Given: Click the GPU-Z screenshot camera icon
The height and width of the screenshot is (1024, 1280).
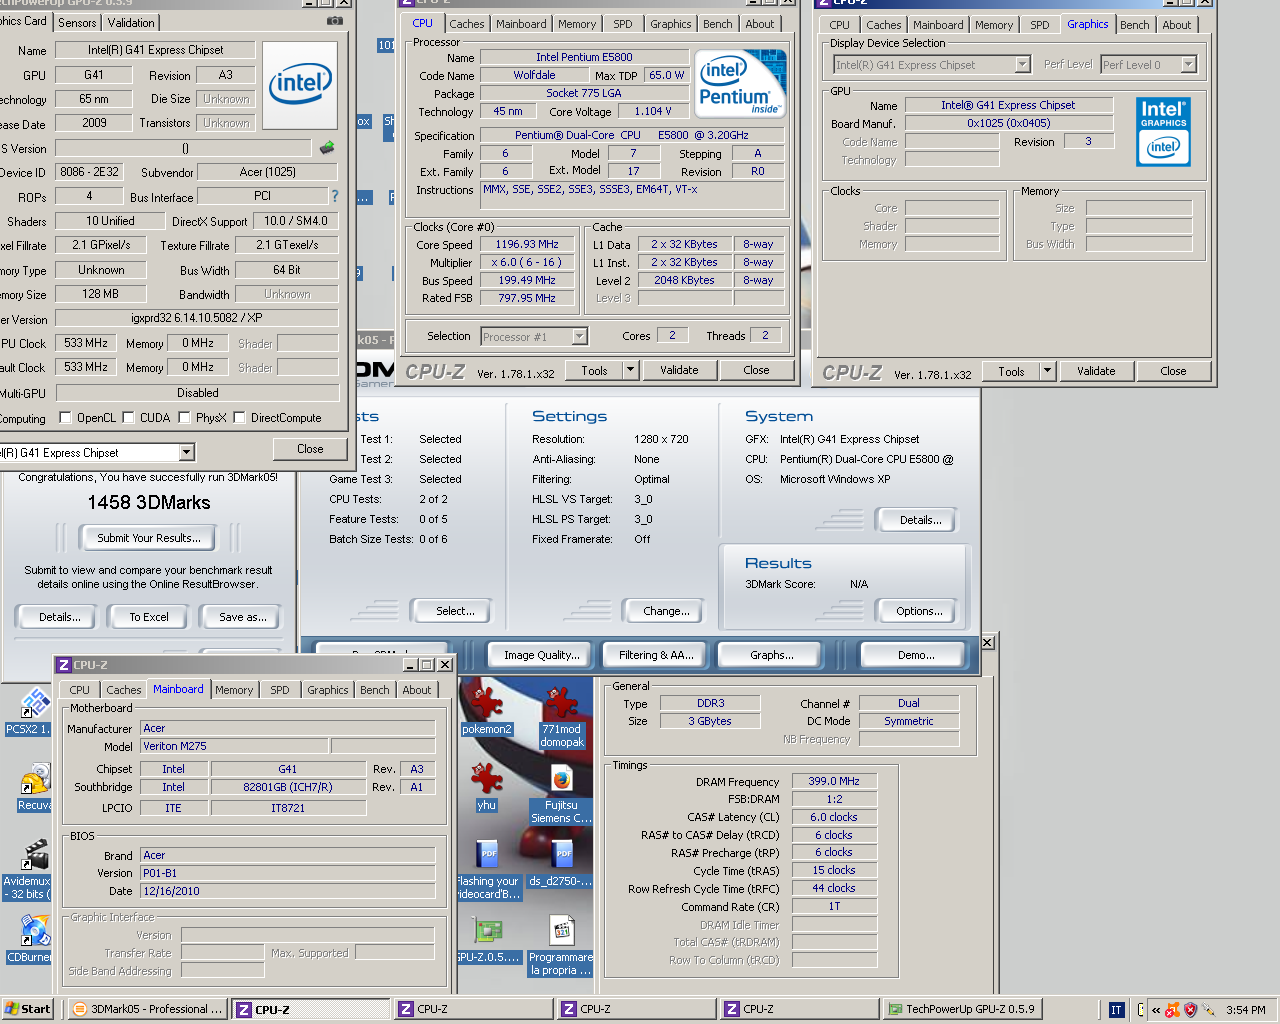Looking at the screenshot, I should 335,21.
